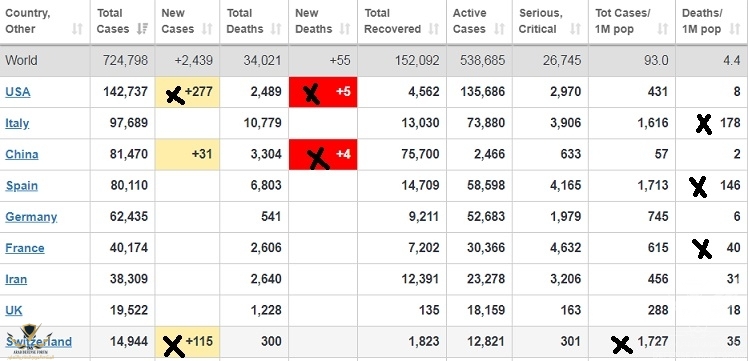Sort by Total Deaths arrow icon
The height and width of the screenshot is (361, 748).
[276, 29]
